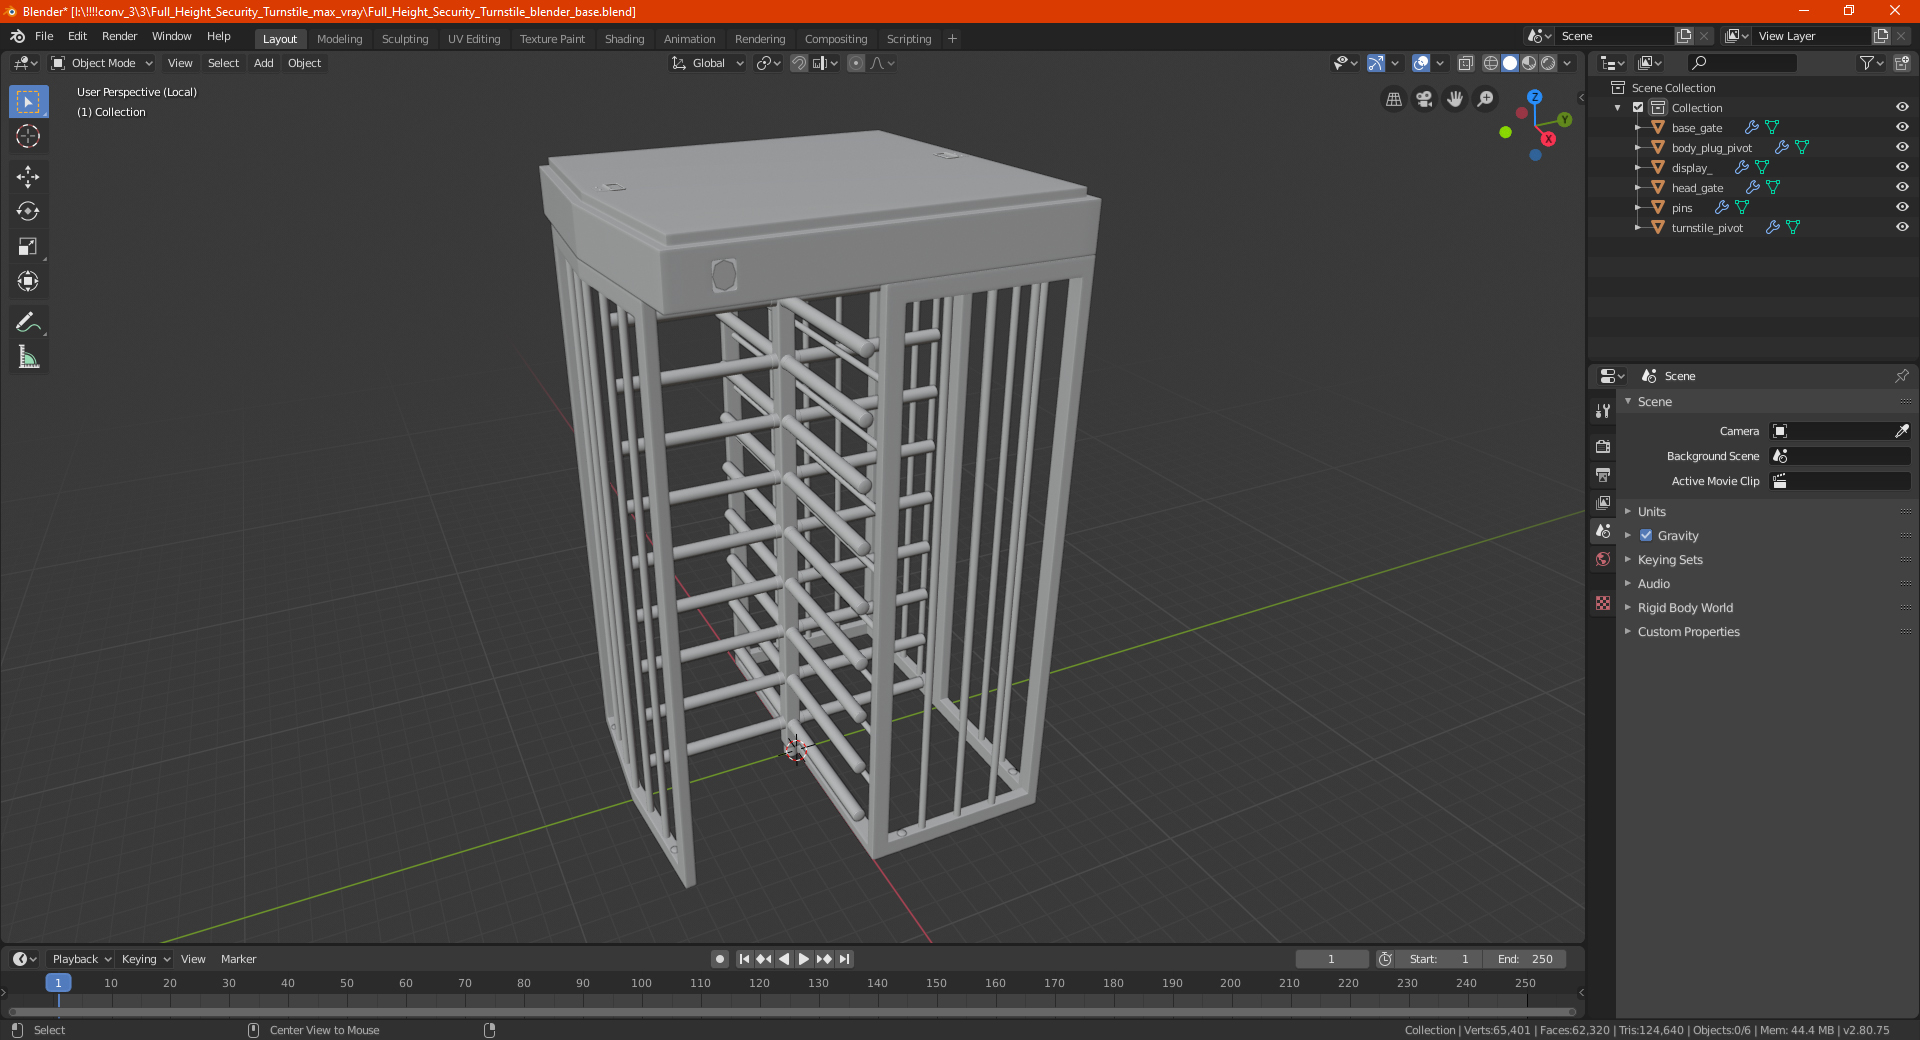Open the Playback dropdown
This screenshot has height=1040, width=1920.
(81, 959)
